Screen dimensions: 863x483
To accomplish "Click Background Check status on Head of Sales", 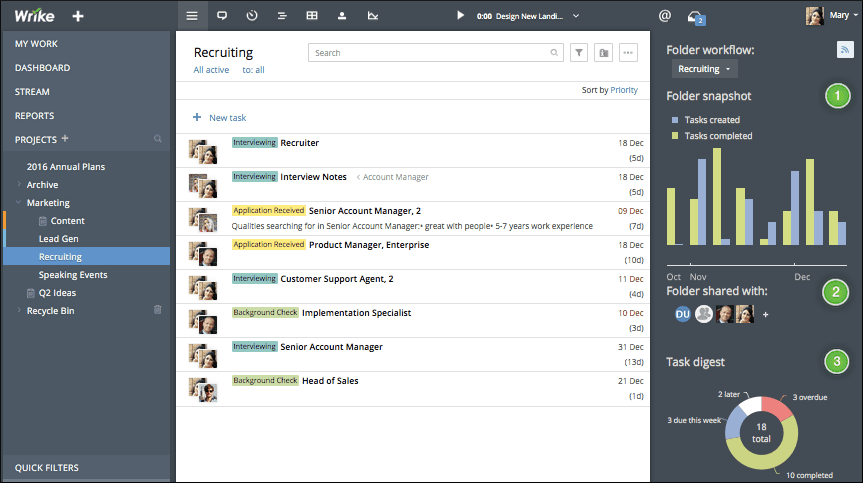I will point(265,381).
